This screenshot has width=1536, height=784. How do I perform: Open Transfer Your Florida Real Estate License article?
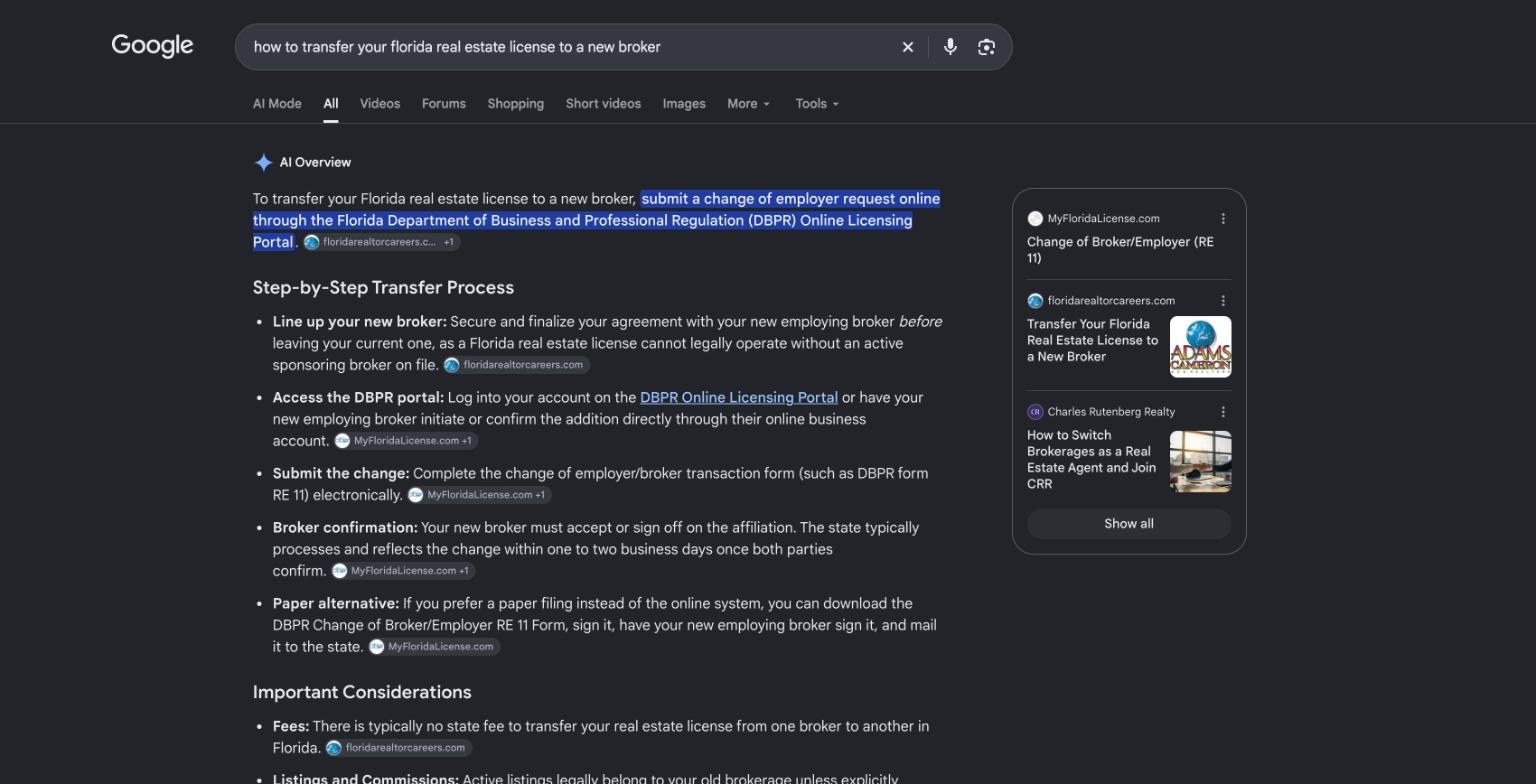1092,340
